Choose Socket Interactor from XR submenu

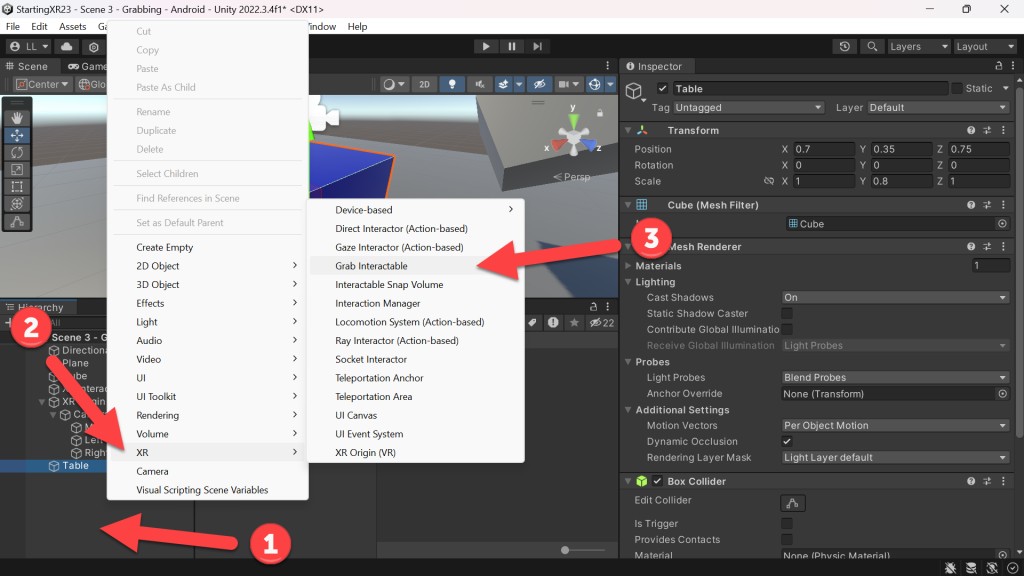pyautogui.click(x=416, y=359)
